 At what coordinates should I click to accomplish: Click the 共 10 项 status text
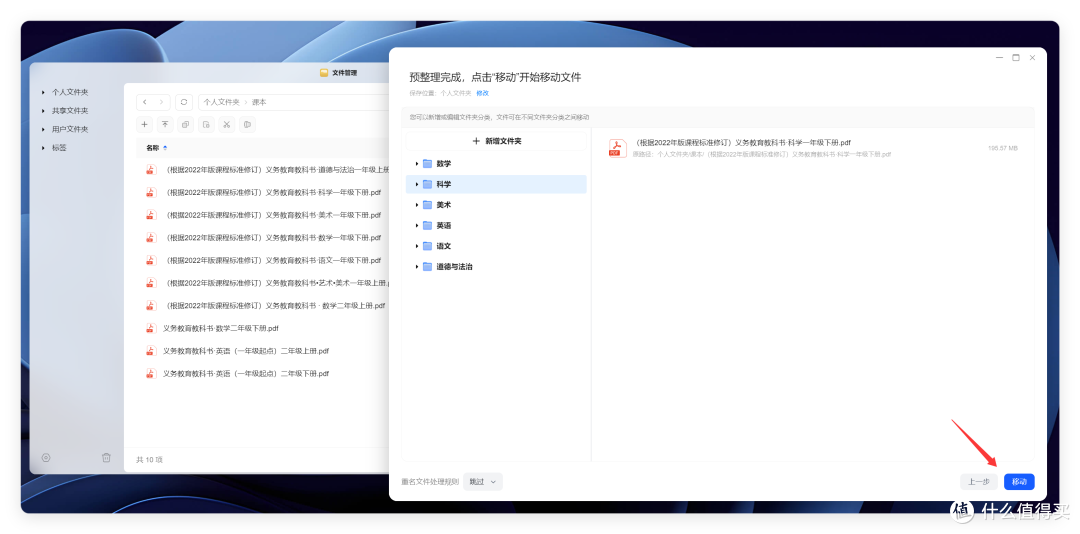(149, 460)
